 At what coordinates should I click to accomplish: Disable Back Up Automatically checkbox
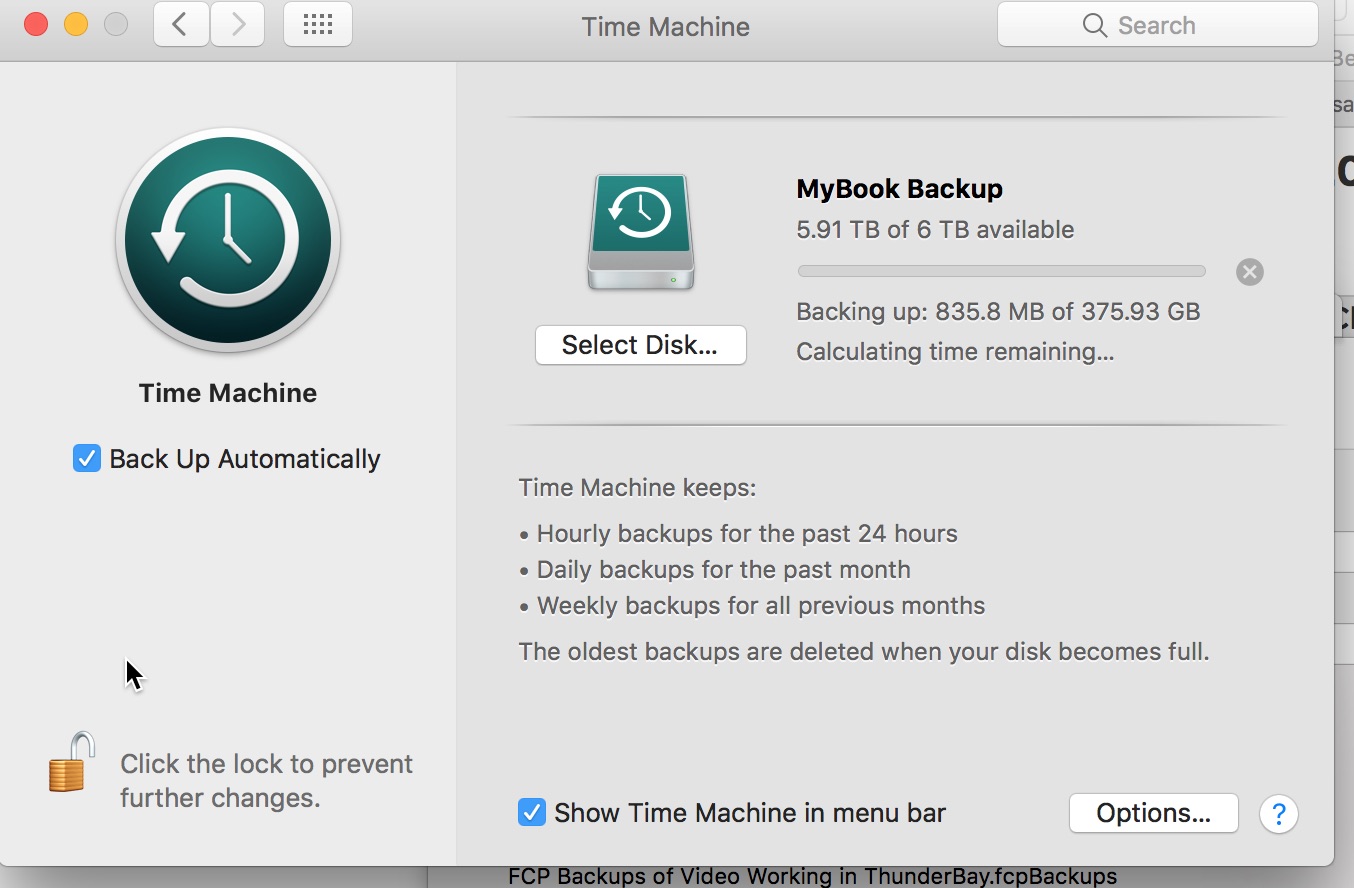pos(87,459)
